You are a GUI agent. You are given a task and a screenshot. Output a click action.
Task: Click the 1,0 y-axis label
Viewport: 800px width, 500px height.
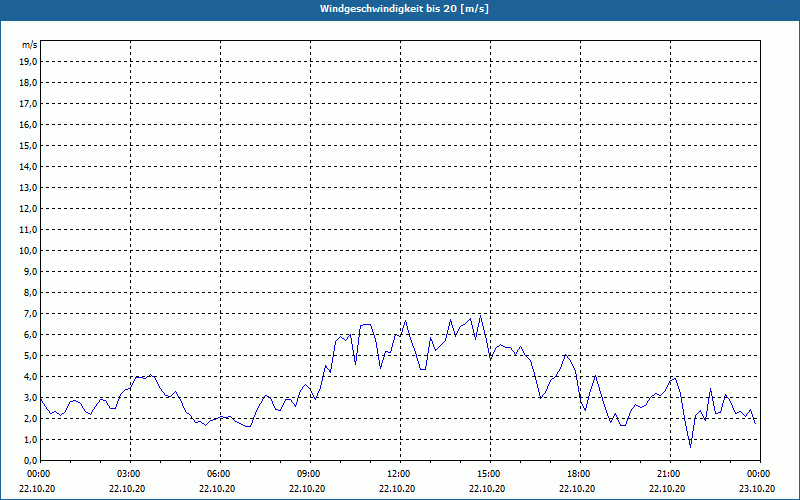click(31, 440)
